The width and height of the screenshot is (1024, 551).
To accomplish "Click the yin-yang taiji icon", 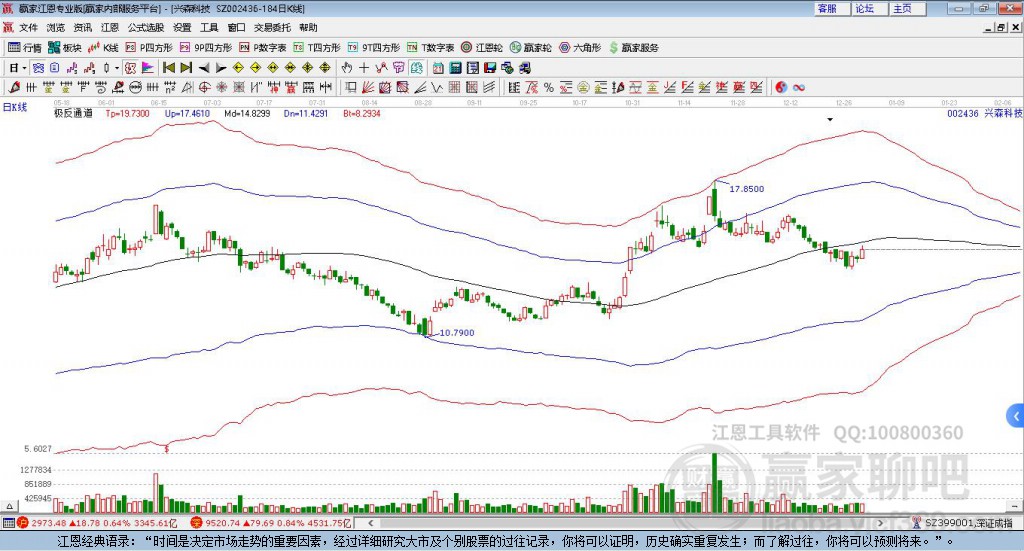I will (781, 87).
